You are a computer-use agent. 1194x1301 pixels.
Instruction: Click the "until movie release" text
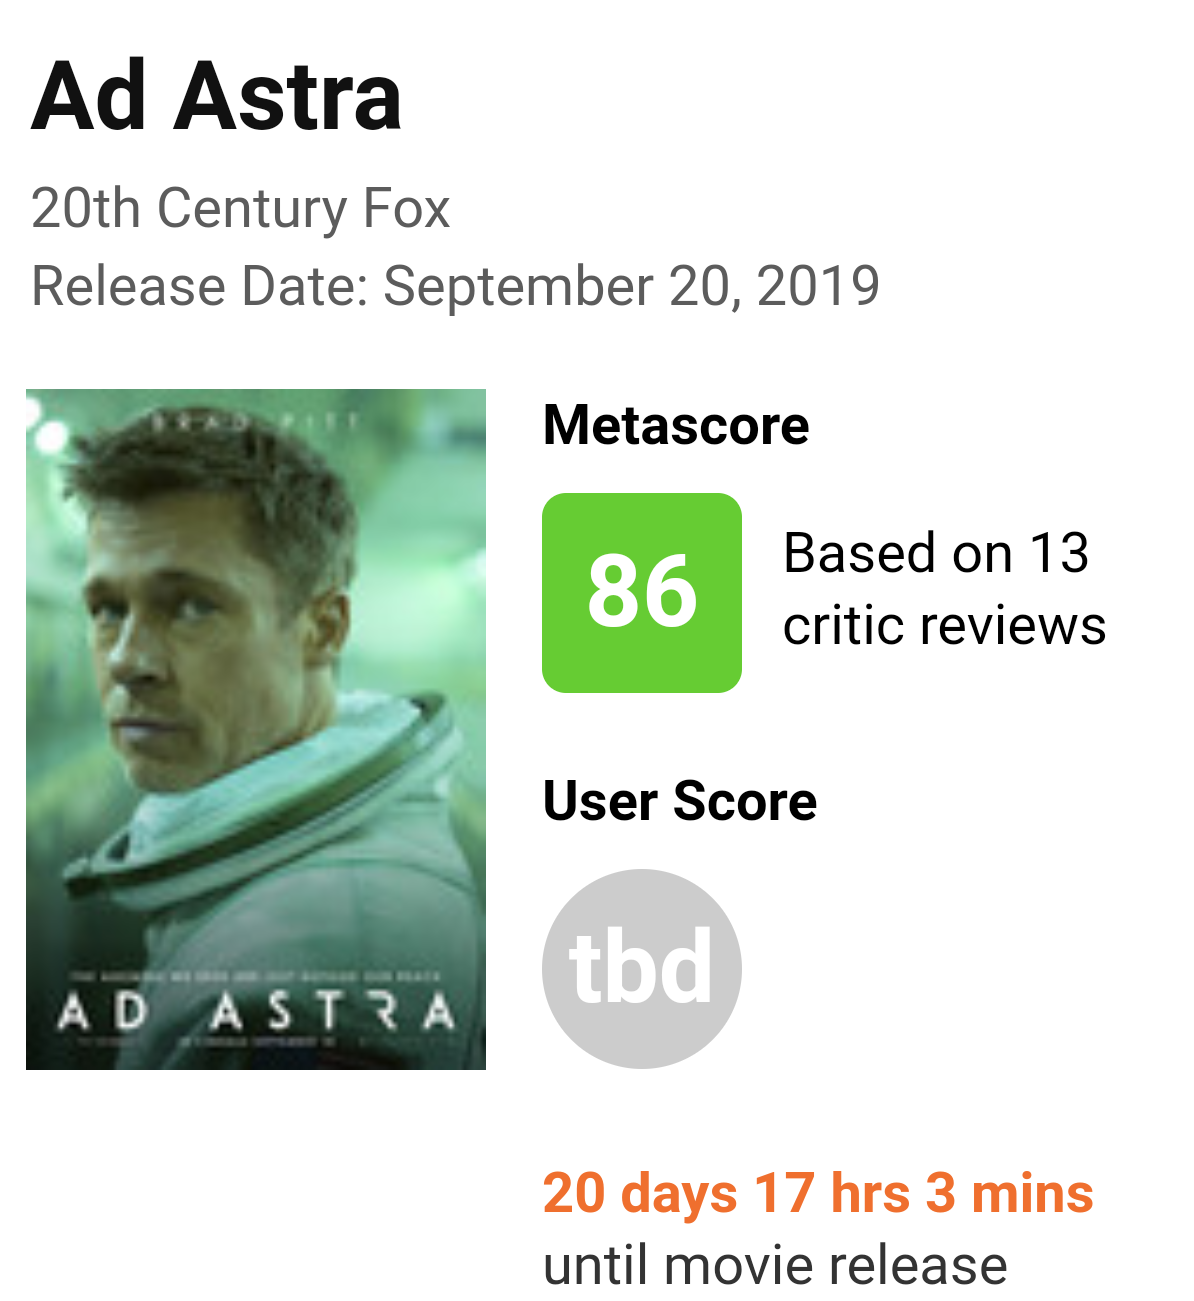pos(775,1265)
